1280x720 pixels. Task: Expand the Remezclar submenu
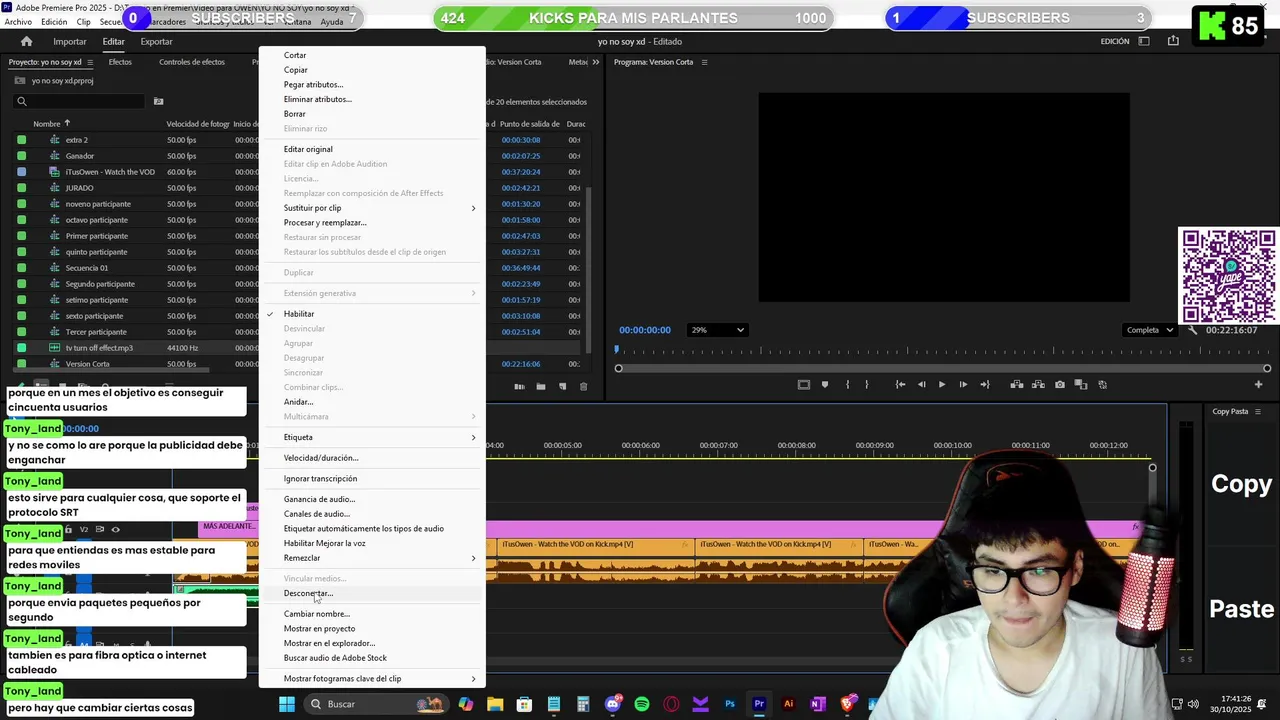[x=372, y=558]
